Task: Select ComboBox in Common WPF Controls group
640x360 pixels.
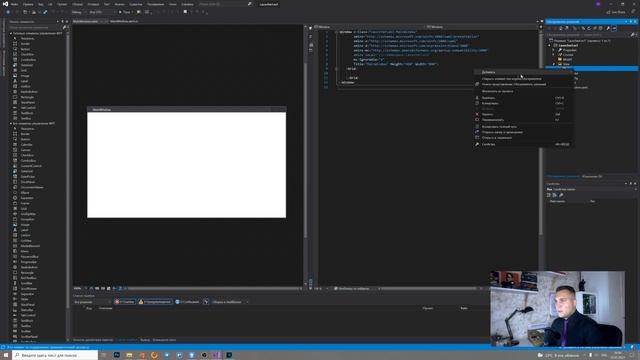Action: tap(28, 60)
